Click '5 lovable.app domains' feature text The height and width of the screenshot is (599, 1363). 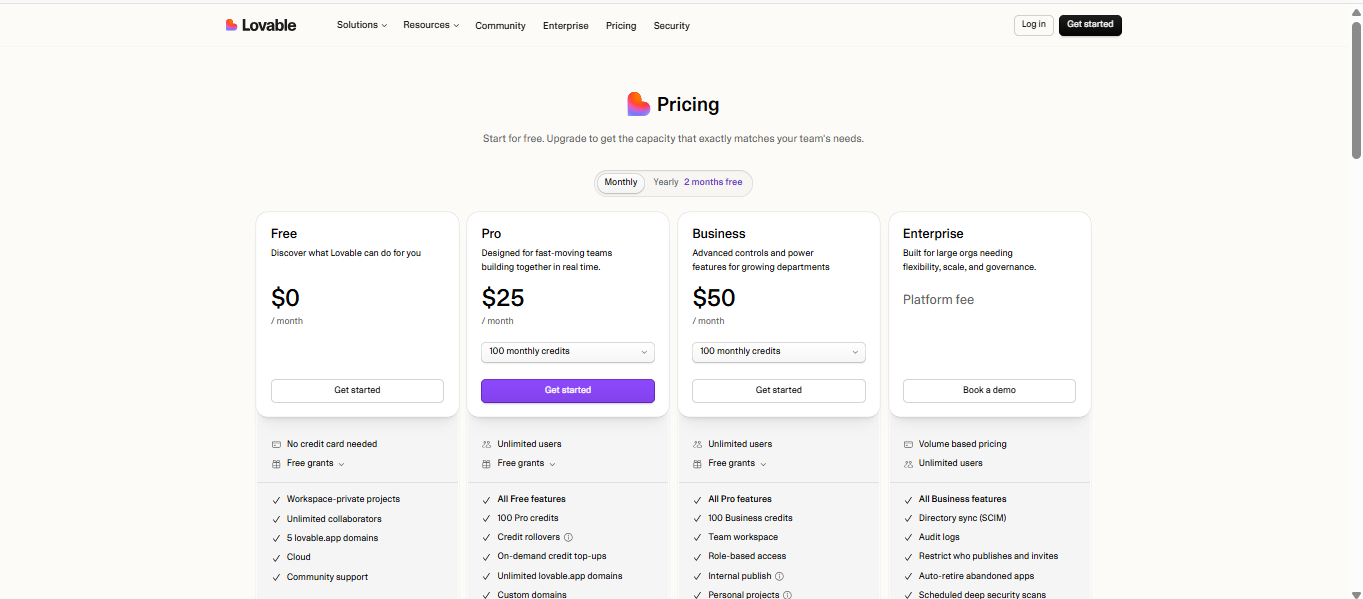point(332,538)
